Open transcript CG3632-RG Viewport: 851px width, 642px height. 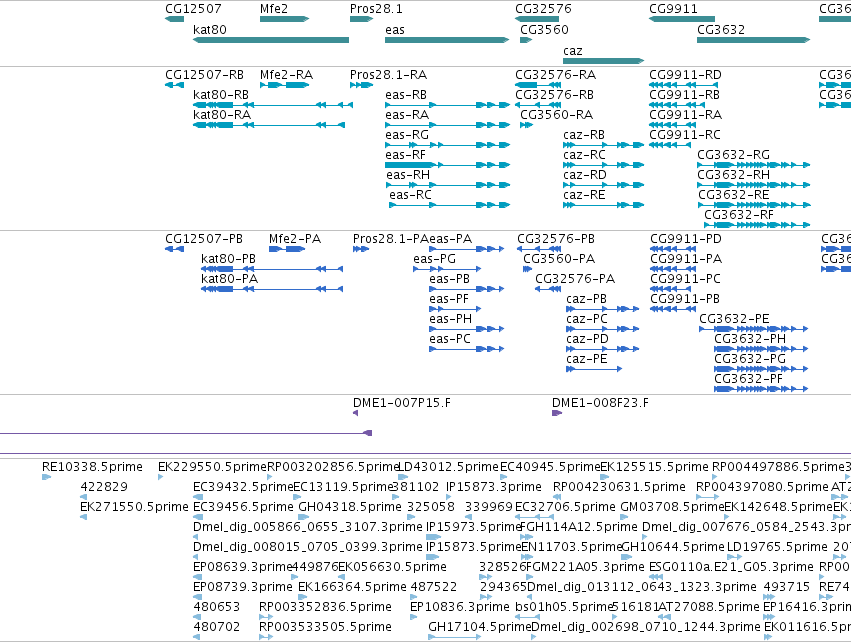733,155
